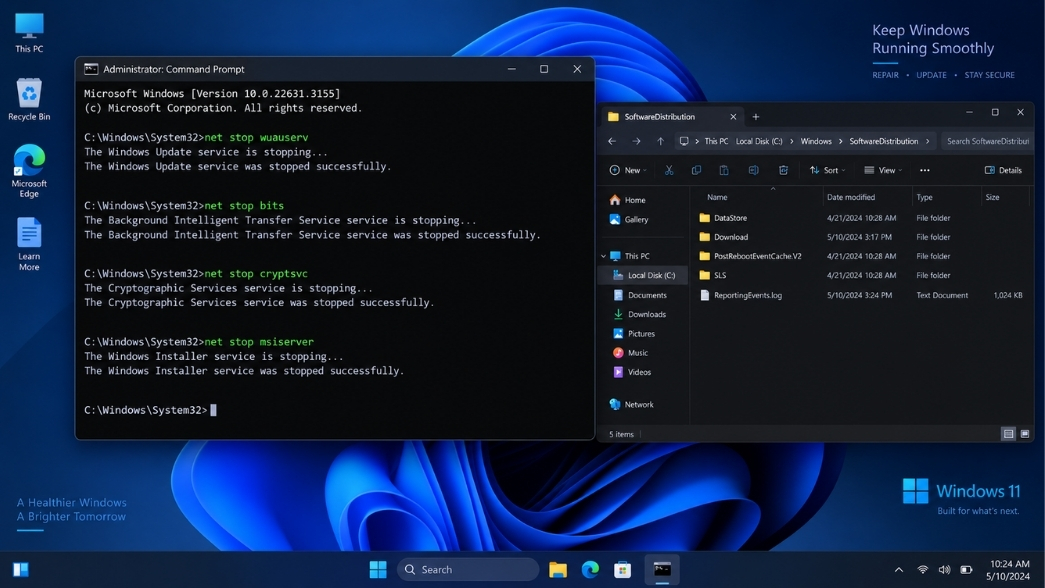Switch to details list view icon in status bar

click(x=1008, y=434)
